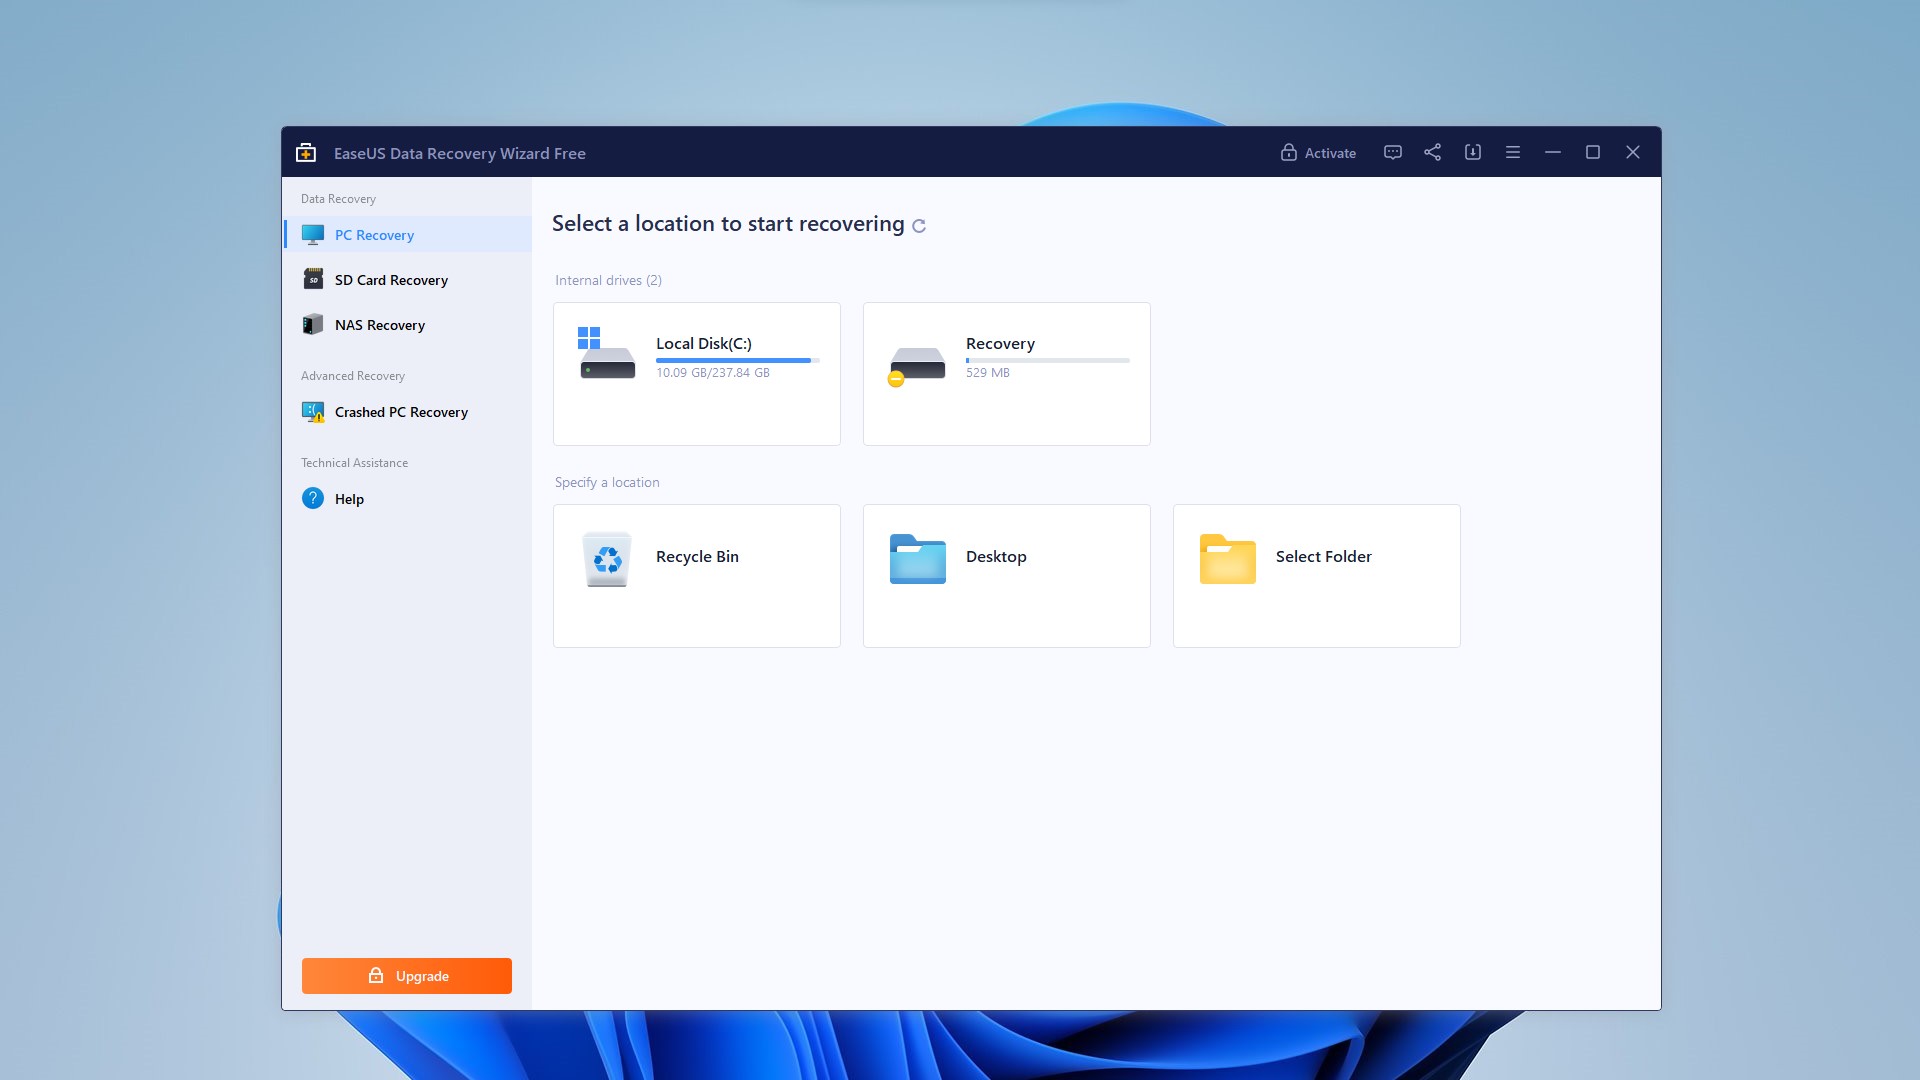Image resolution: width=1920 pixels, height=1080 pixels.
Task: Expand Technical Assistance options
Action: (353, 462)
